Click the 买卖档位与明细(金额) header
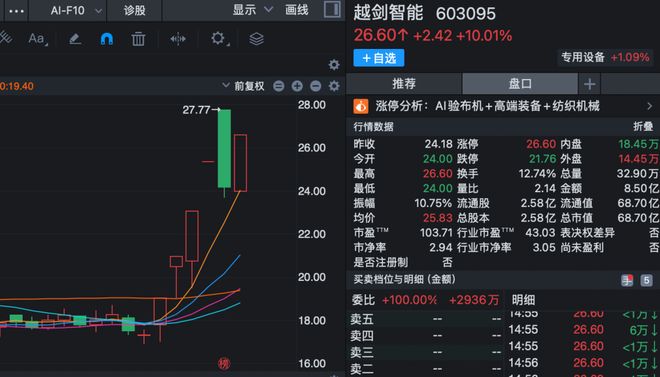 [405, 279]
